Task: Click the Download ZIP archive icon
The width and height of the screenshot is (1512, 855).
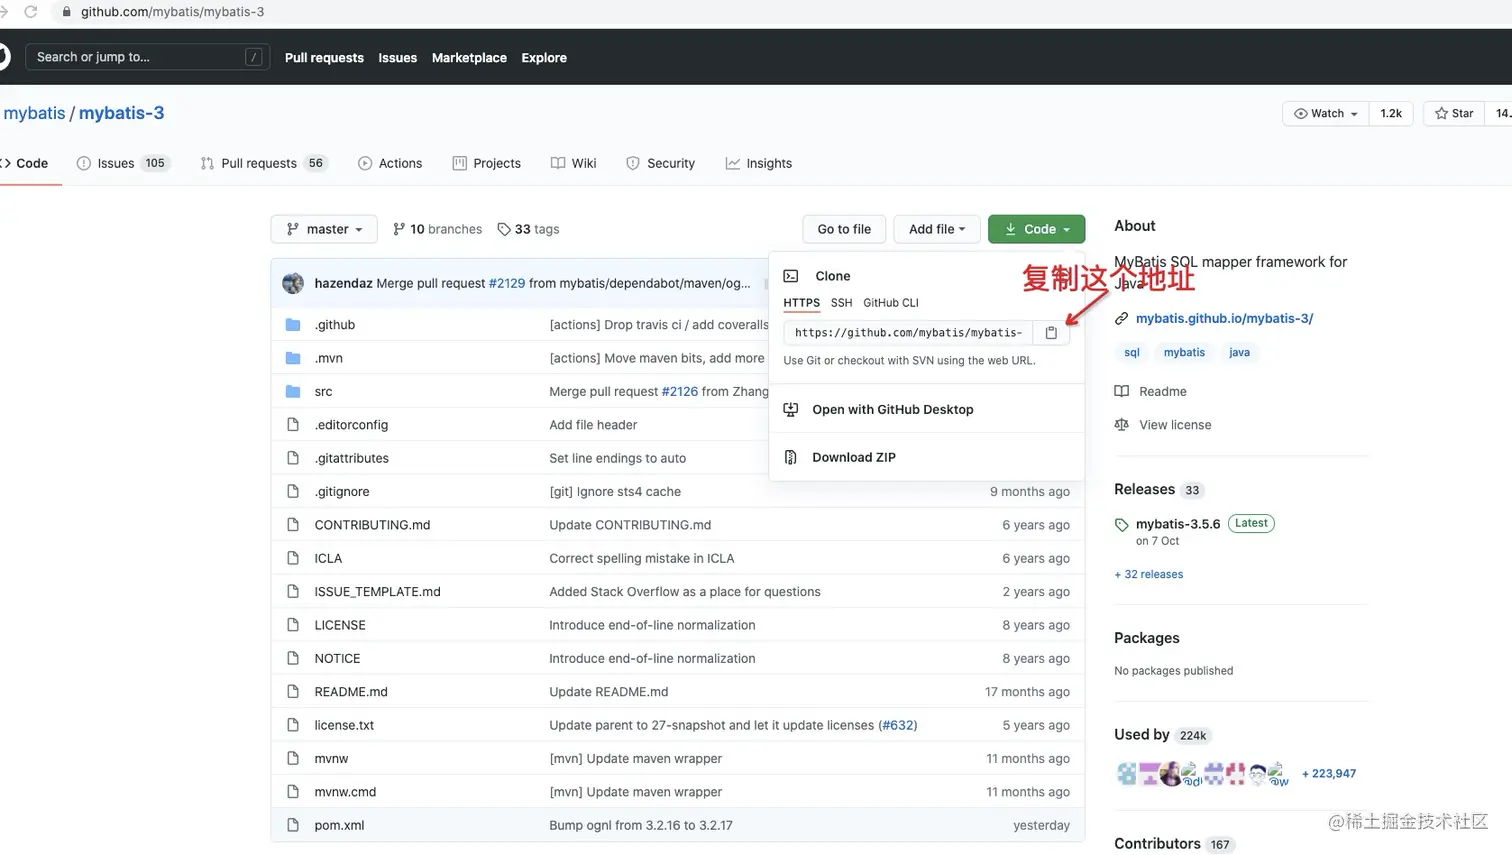Action: tap(791, 457)
